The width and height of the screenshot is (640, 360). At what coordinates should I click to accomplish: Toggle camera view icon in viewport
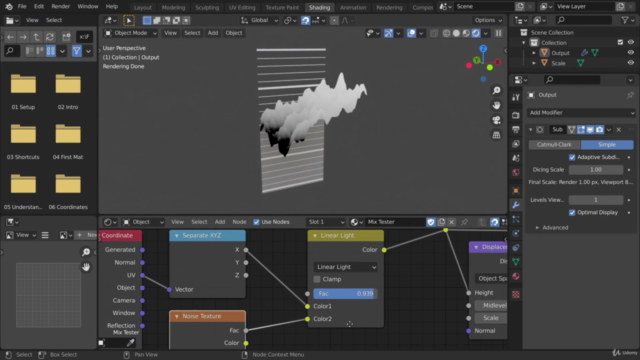coord(496,120)
